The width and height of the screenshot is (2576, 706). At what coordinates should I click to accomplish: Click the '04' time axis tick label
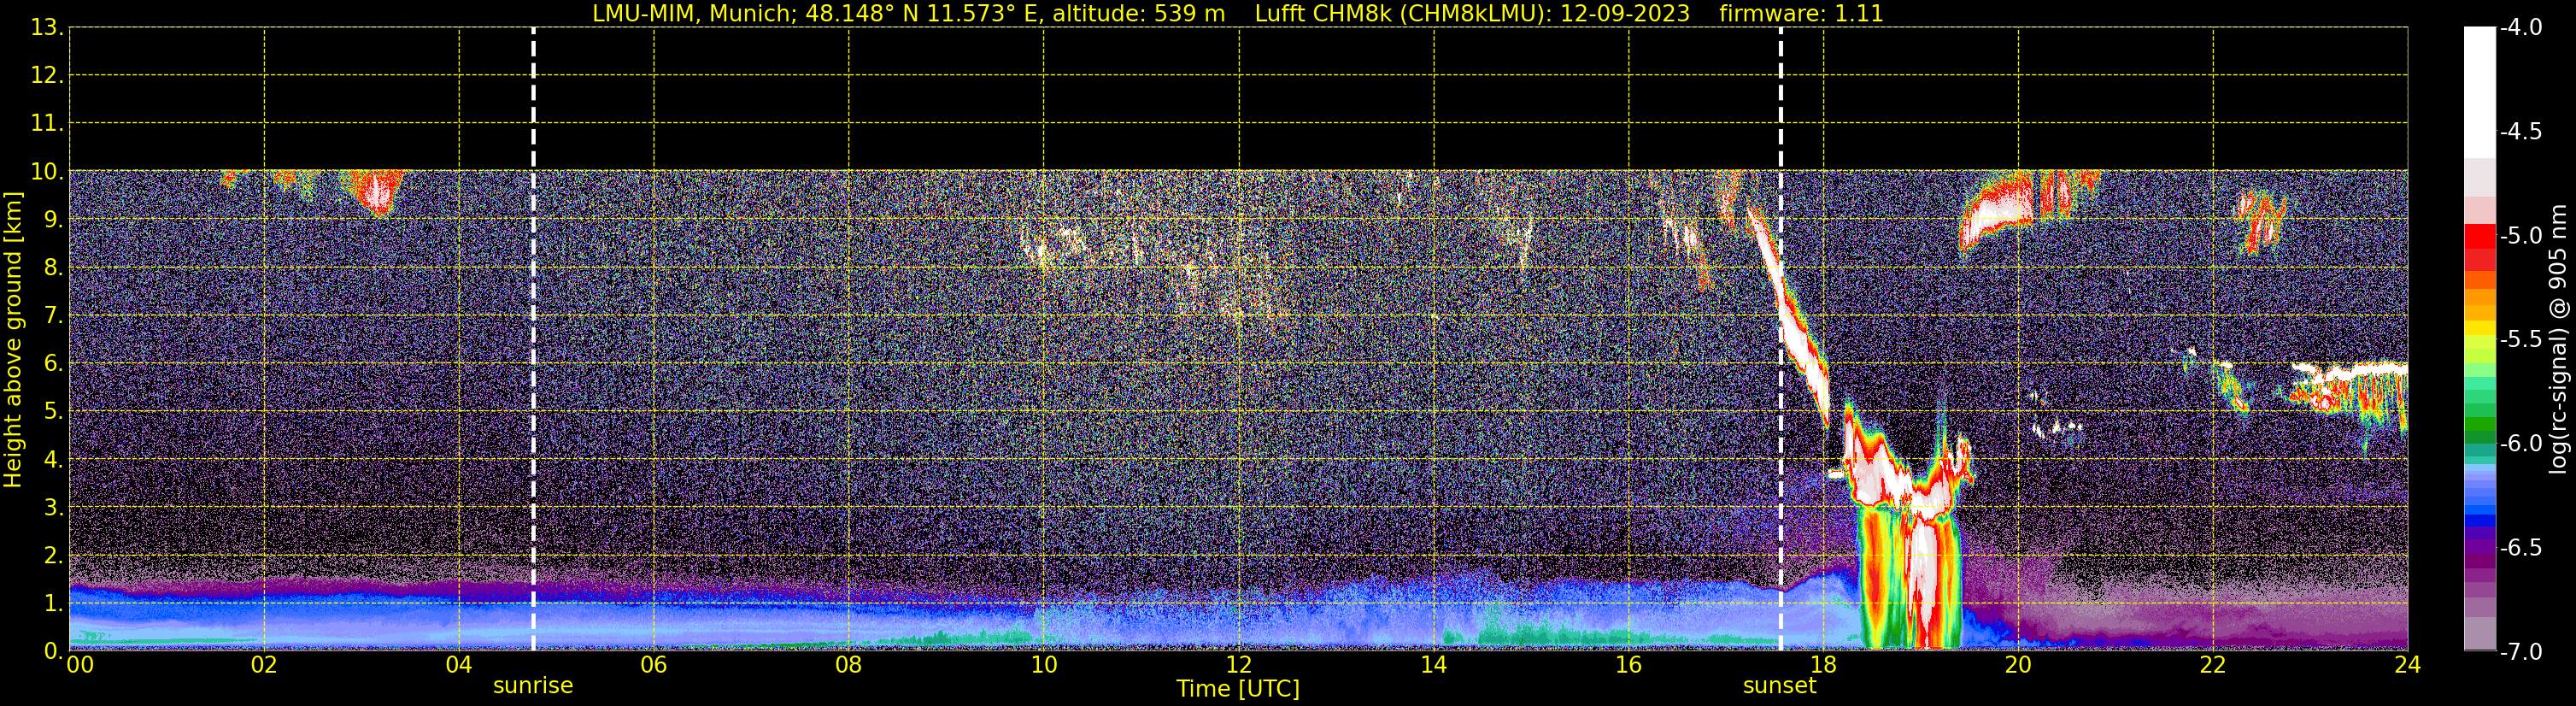(x=459, y=665)
